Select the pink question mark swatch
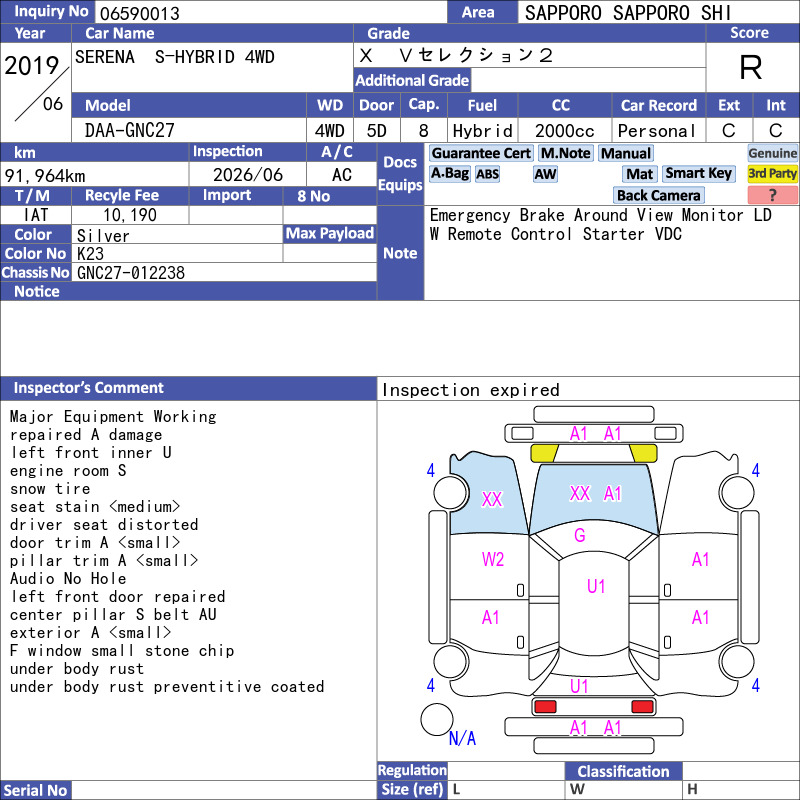 (x=772, y=195)
